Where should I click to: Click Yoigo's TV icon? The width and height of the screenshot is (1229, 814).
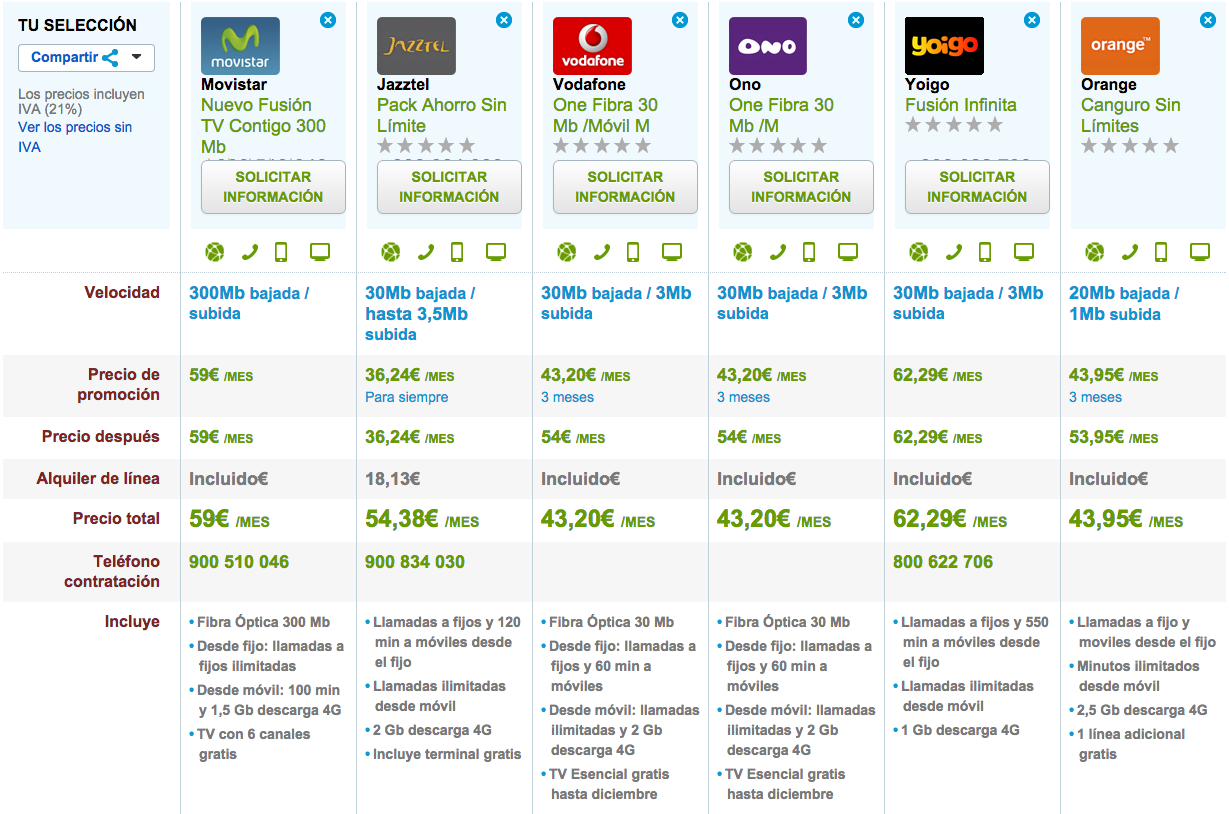[1023, 252]
